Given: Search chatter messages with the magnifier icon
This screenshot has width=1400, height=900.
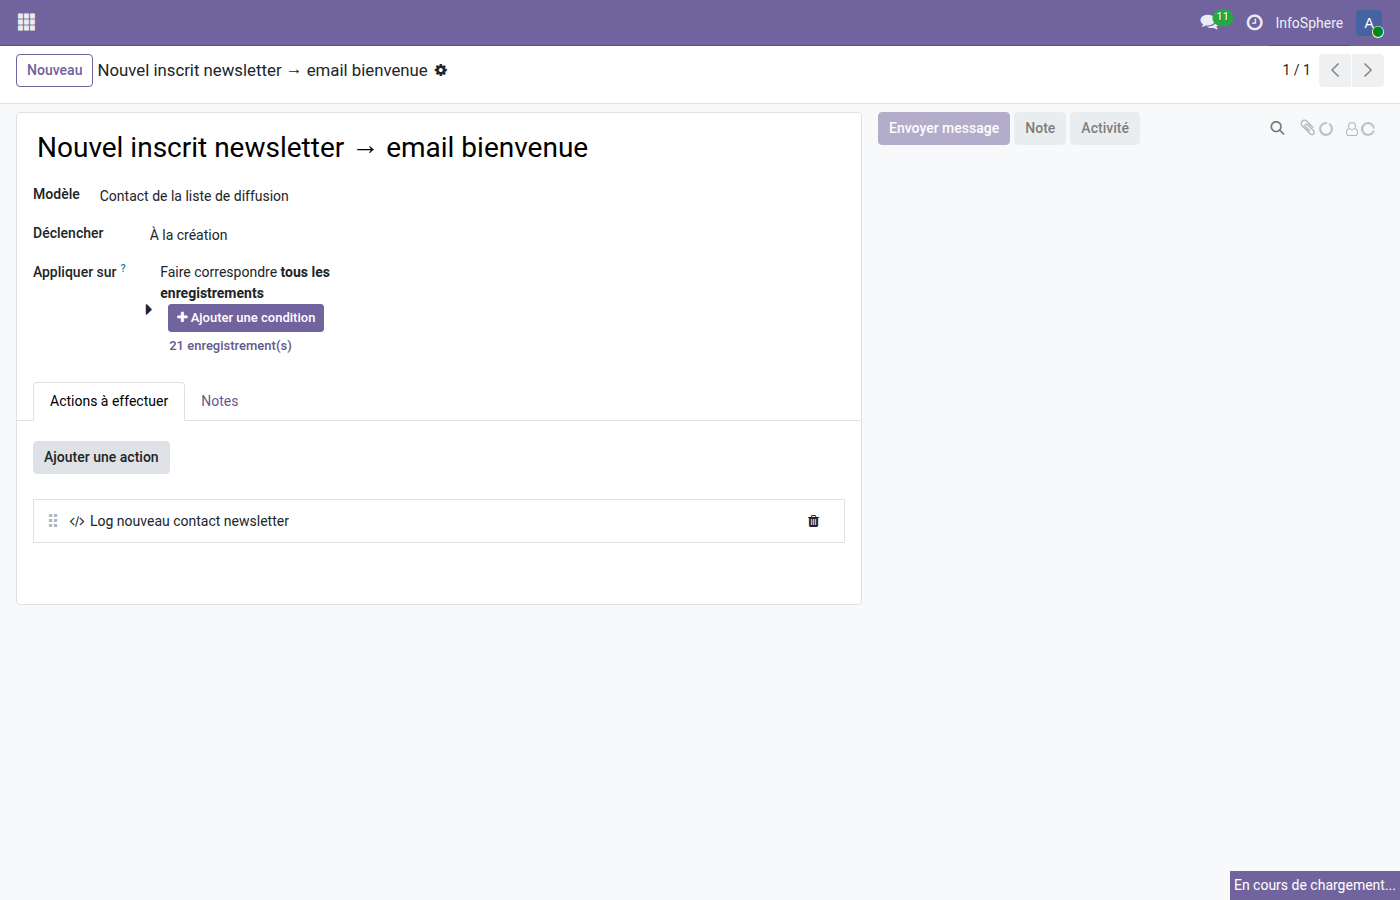Looking at the screenshot, I should click(x=1277, y=128).
